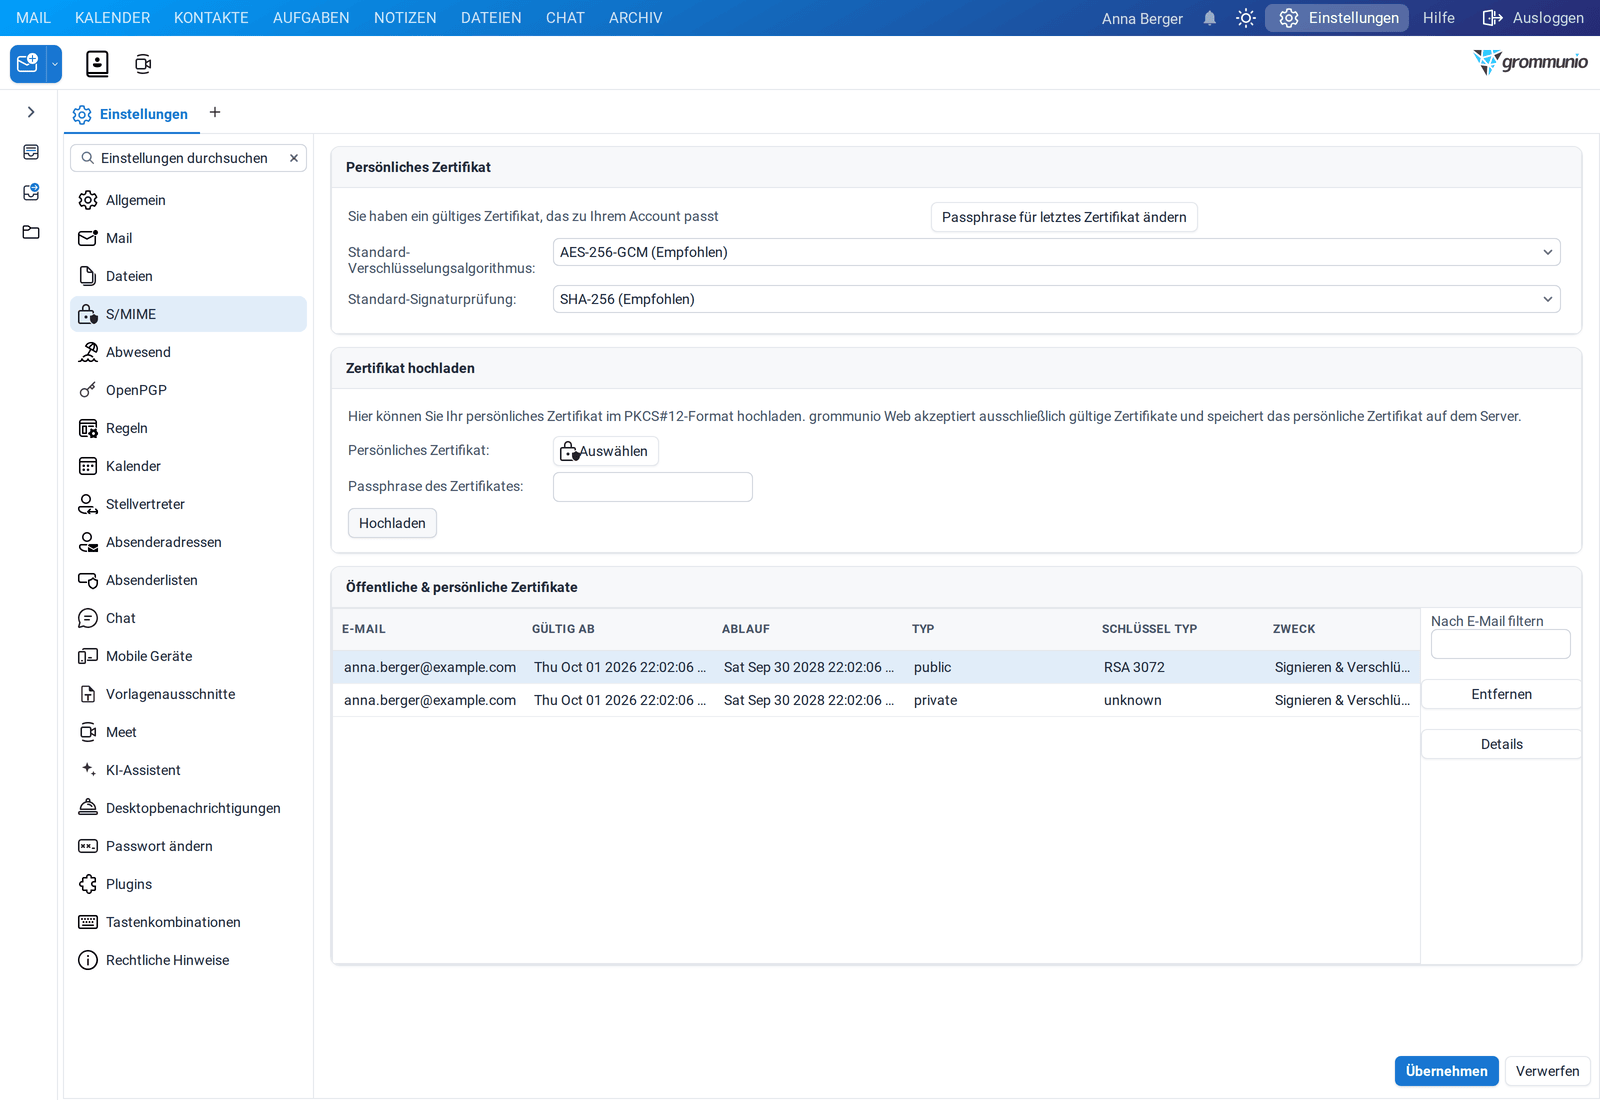
Task: Click the Meet video icon in toolbar
Action: pyautogui.click(x=143, y=64)
